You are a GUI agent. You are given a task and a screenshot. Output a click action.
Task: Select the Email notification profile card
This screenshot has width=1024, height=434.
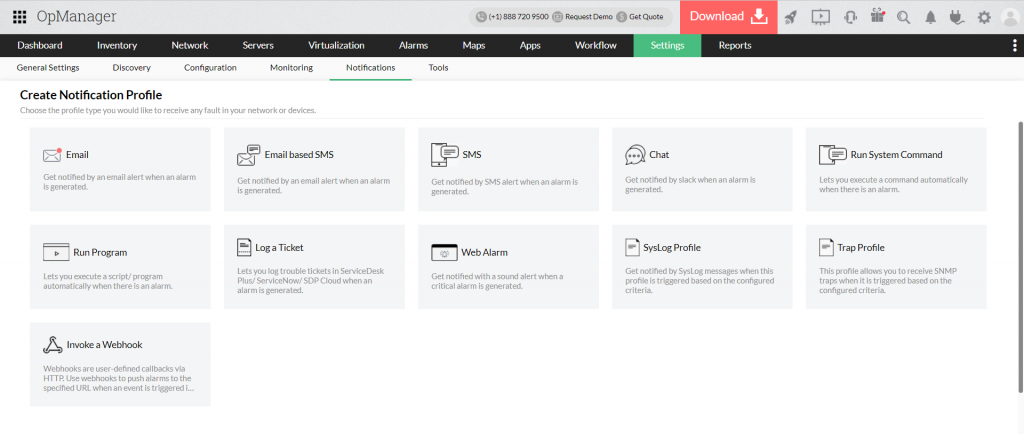point(120,169)
